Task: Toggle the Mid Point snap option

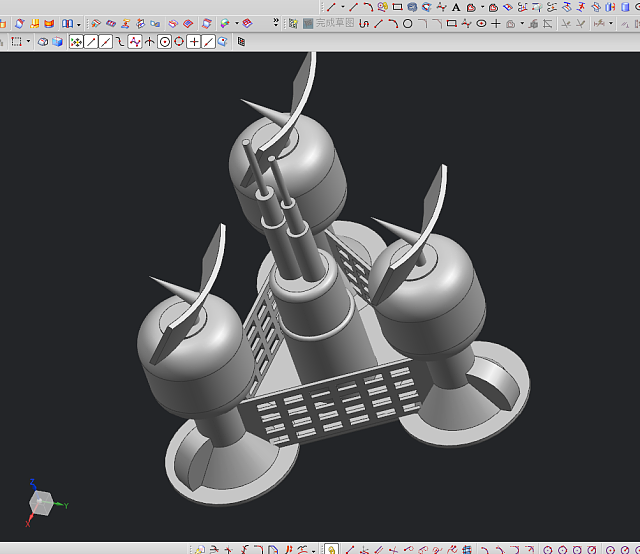Action: (x=106, y=42)
